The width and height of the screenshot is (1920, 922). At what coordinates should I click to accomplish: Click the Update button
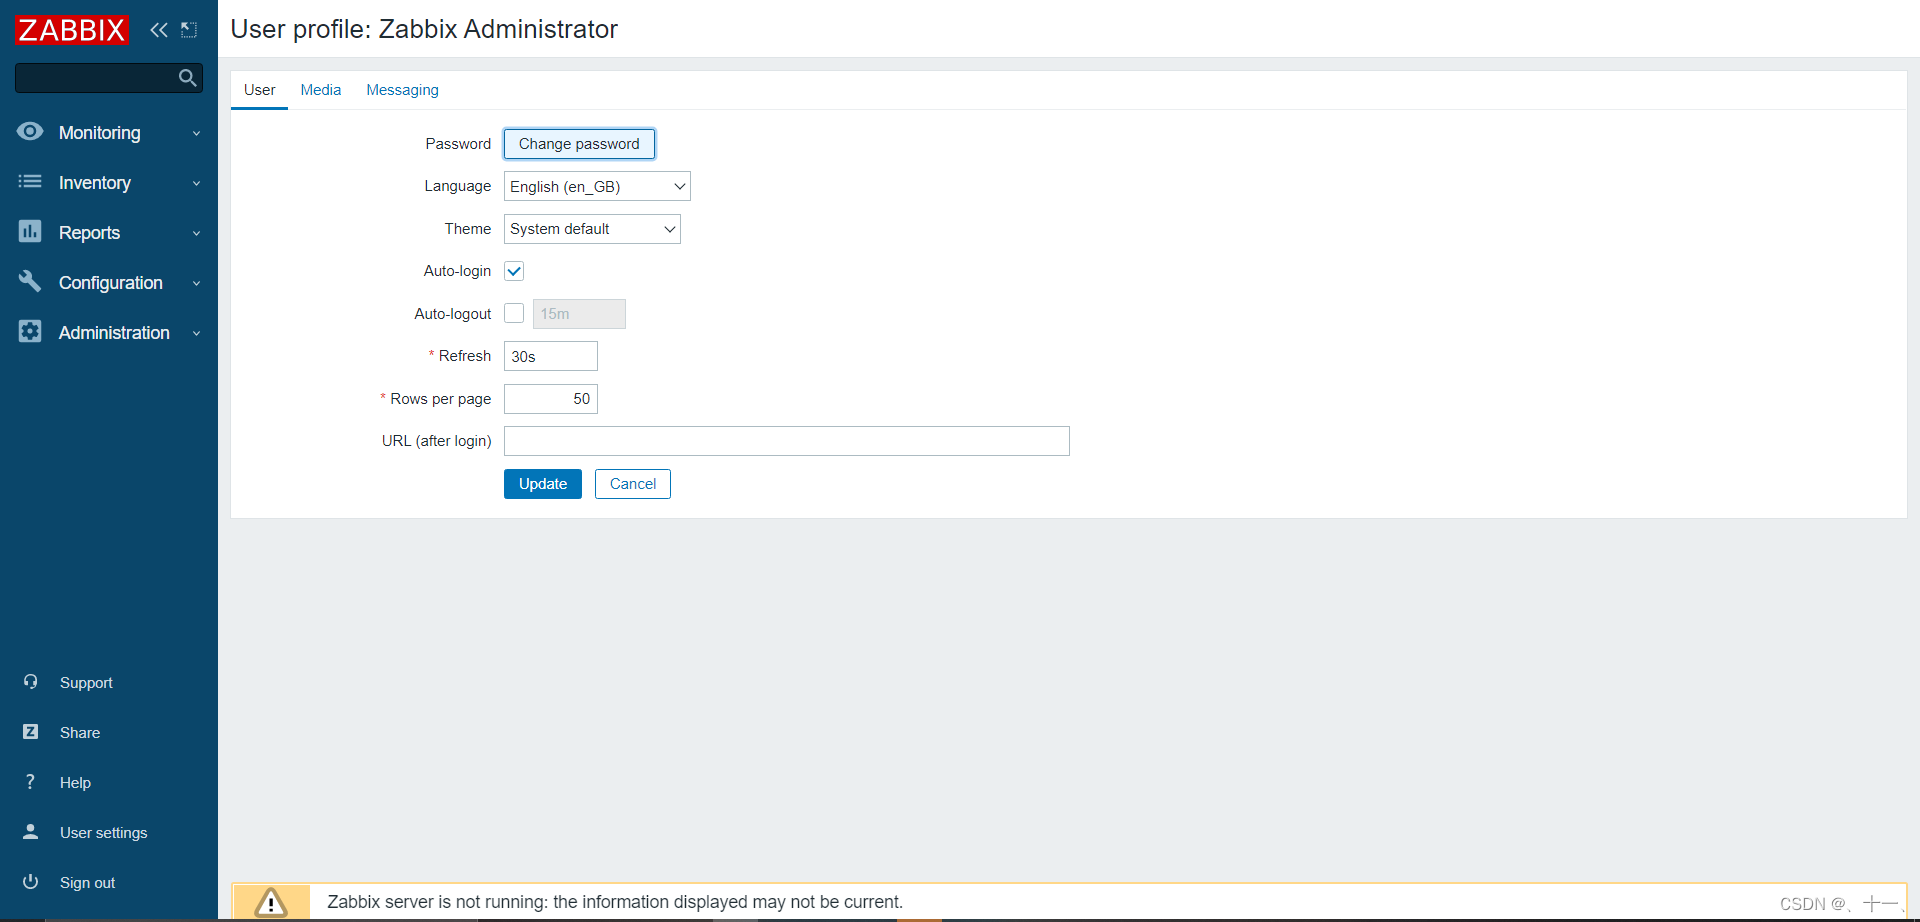[543, 484]
